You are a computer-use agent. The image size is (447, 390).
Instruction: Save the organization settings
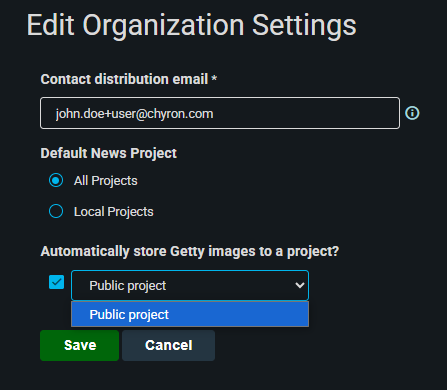click(79, 345)
